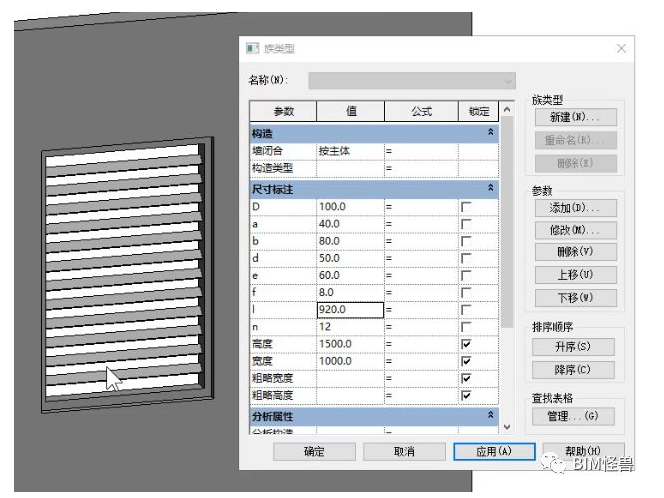
Task: Collapse the 构造 parameter group
Action: (490, 133)
